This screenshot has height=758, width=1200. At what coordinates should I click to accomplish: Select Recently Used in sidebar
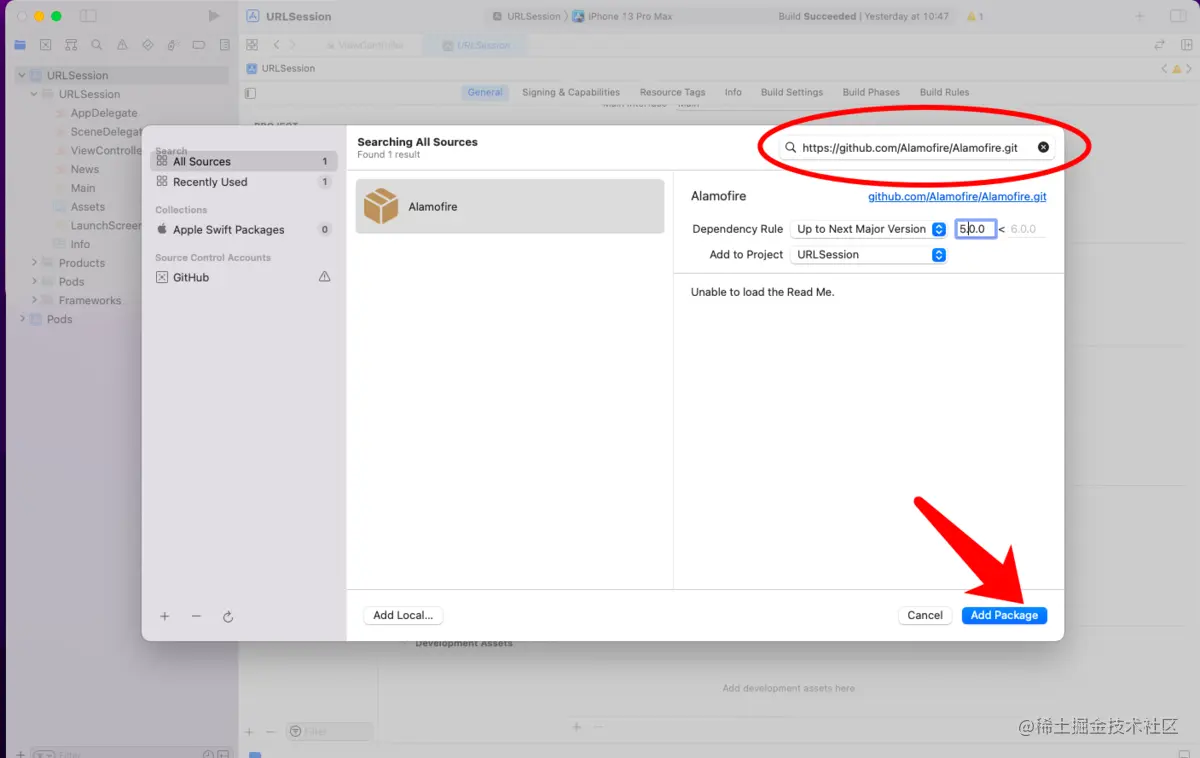[x=244, y=182]
